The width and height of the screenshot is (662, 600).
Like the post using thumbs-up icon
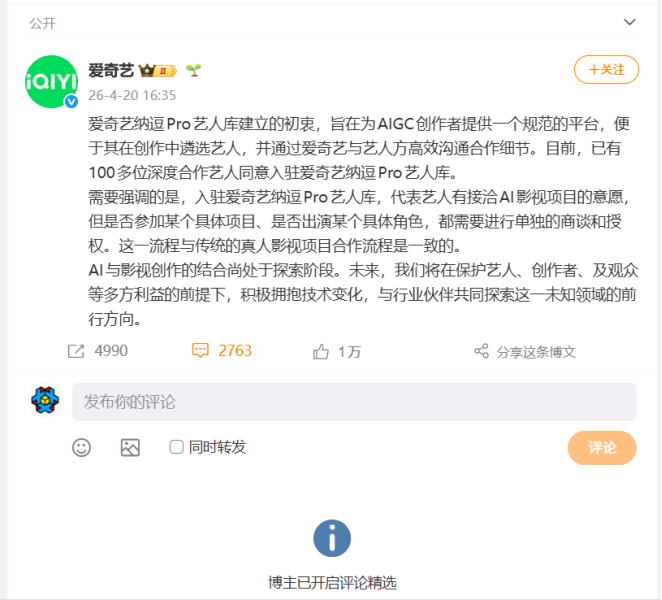click(x=321, y=351)
